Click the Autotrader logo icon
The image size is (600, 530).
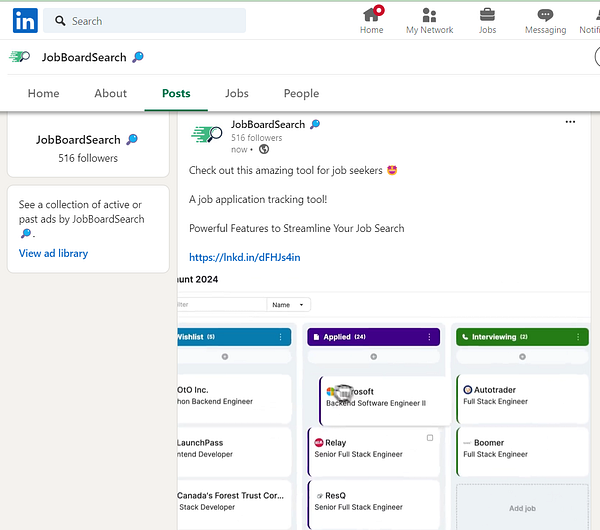[x=468, y=390]
